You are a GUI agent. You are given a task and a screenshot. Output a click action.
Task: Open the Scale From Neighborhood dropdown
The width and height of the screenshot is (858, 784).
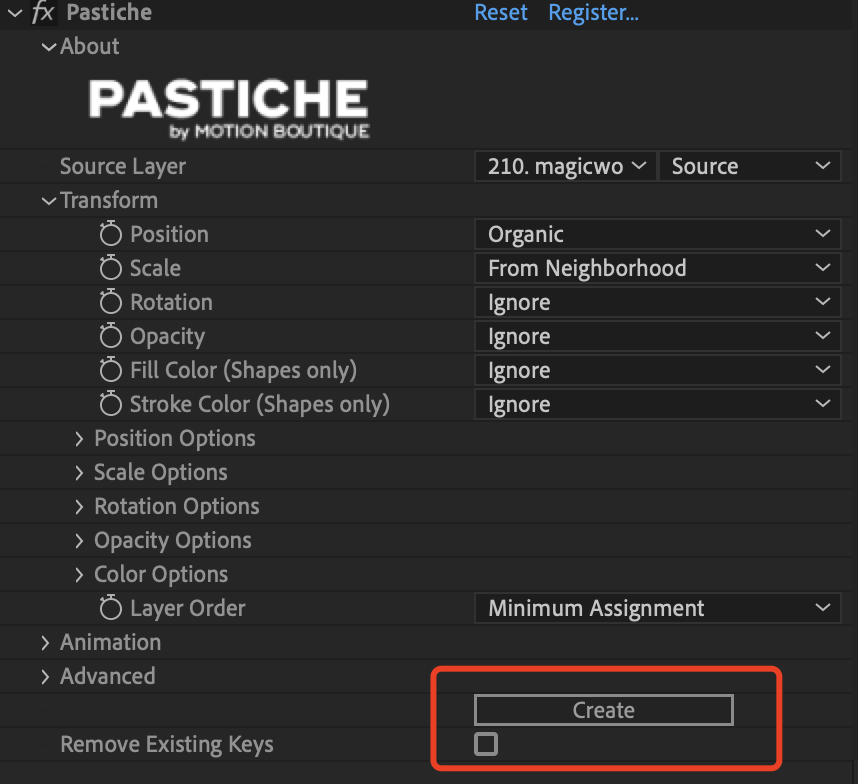pos(657,269)
